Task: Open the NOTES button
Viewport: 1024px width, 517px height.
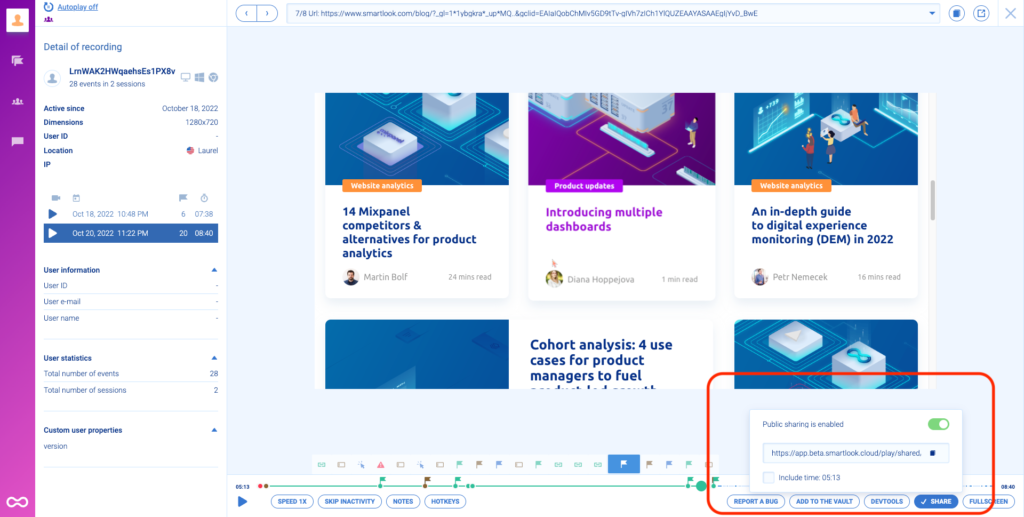Action: tap(404, 501)
